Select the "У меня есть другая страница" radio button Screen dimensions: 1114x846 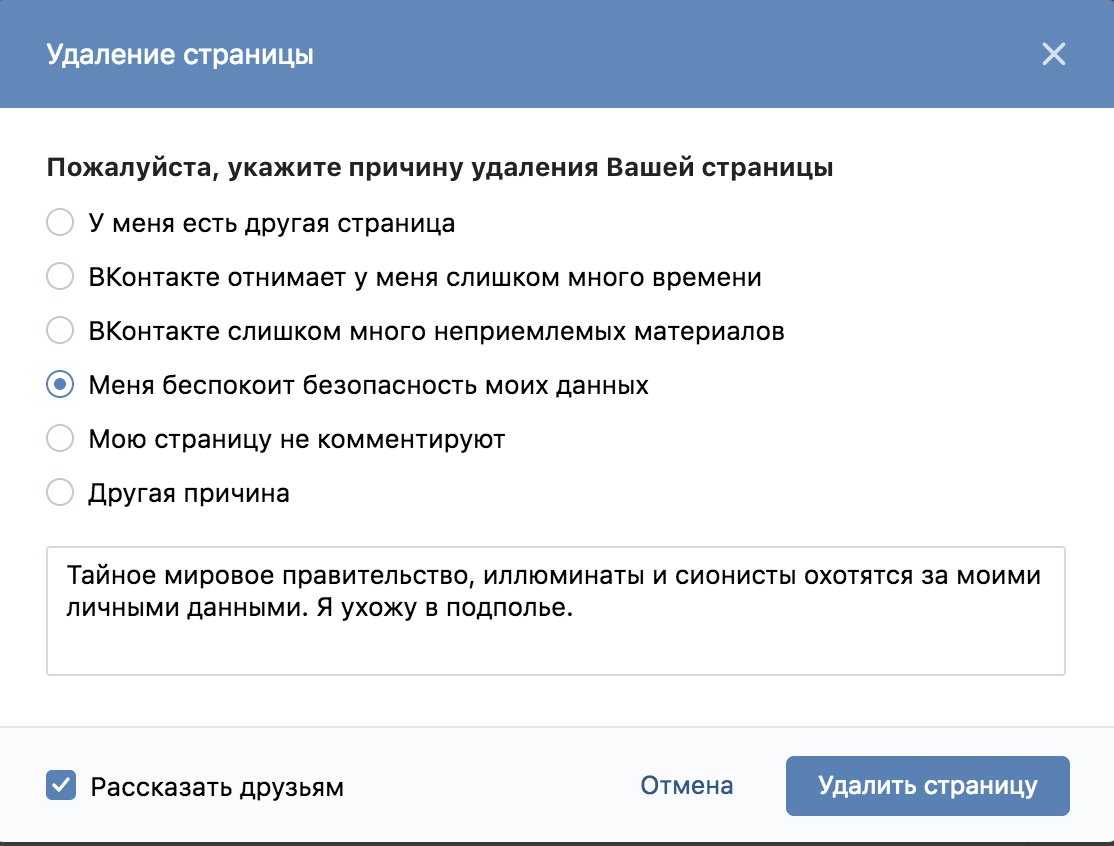tap(61, 223)
